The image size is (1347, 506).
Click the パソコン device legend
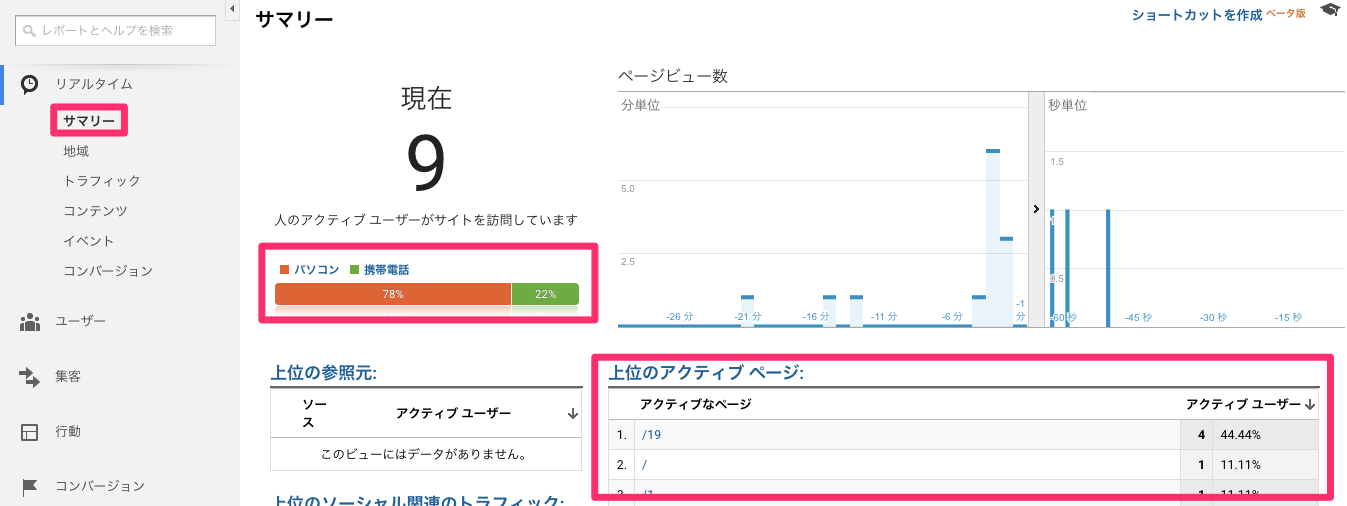coord(310,270)
